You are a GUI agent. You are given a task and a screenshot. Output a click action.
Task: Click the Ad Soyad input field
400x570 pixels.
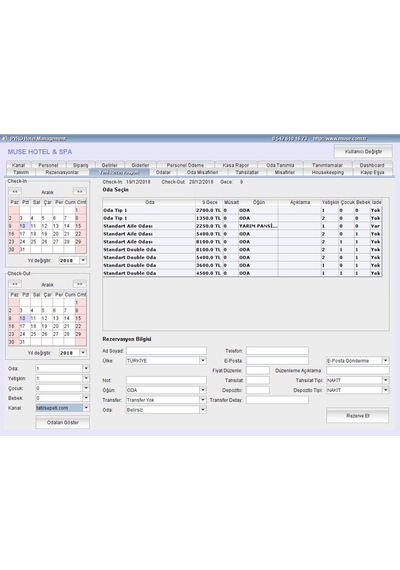coord(166,351)
